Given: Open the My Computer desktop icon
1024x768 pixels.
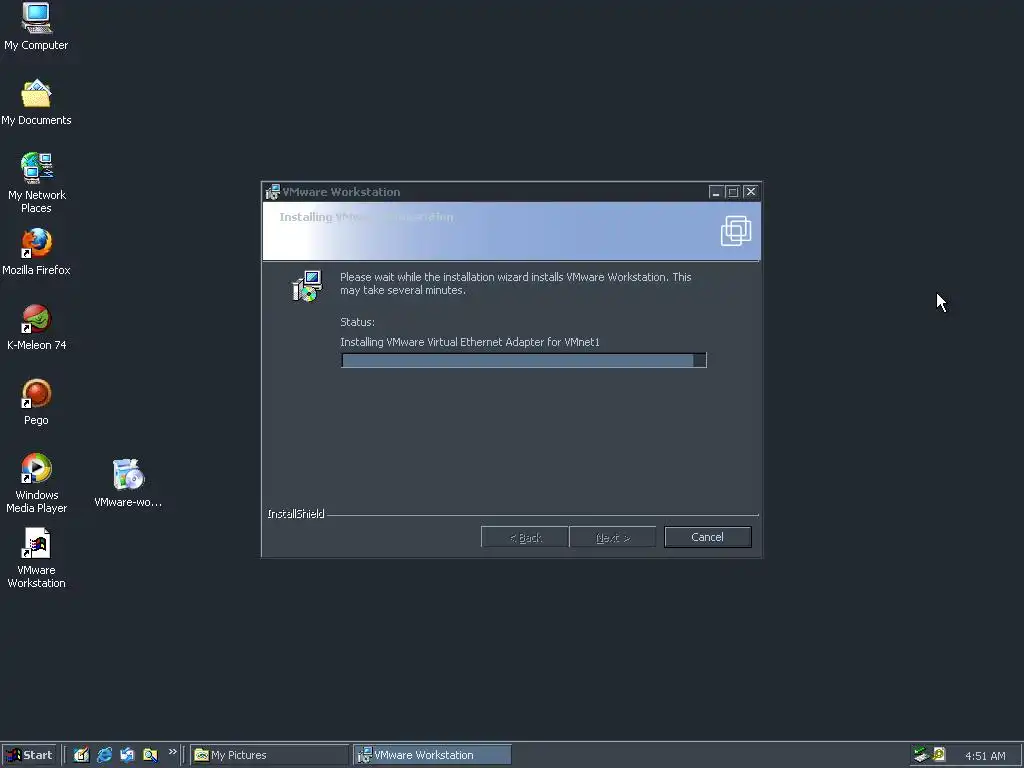Looking at the screenshot, I should click(x=36, y=26).
